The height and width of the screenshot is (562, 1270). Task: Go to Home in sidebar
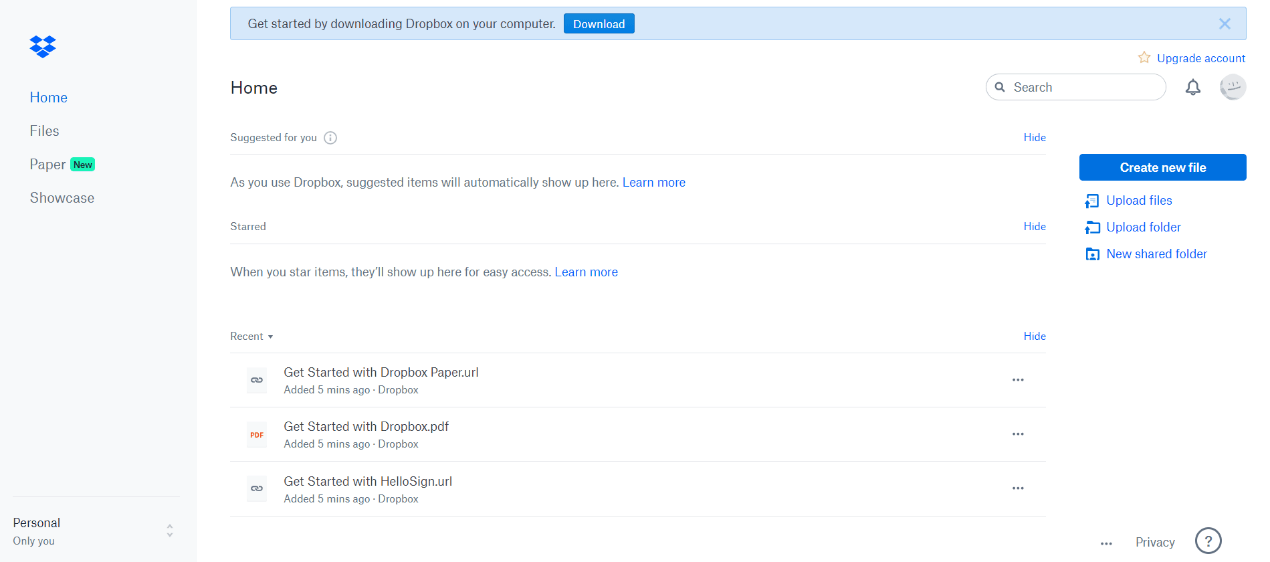click(x=49, y=98)
